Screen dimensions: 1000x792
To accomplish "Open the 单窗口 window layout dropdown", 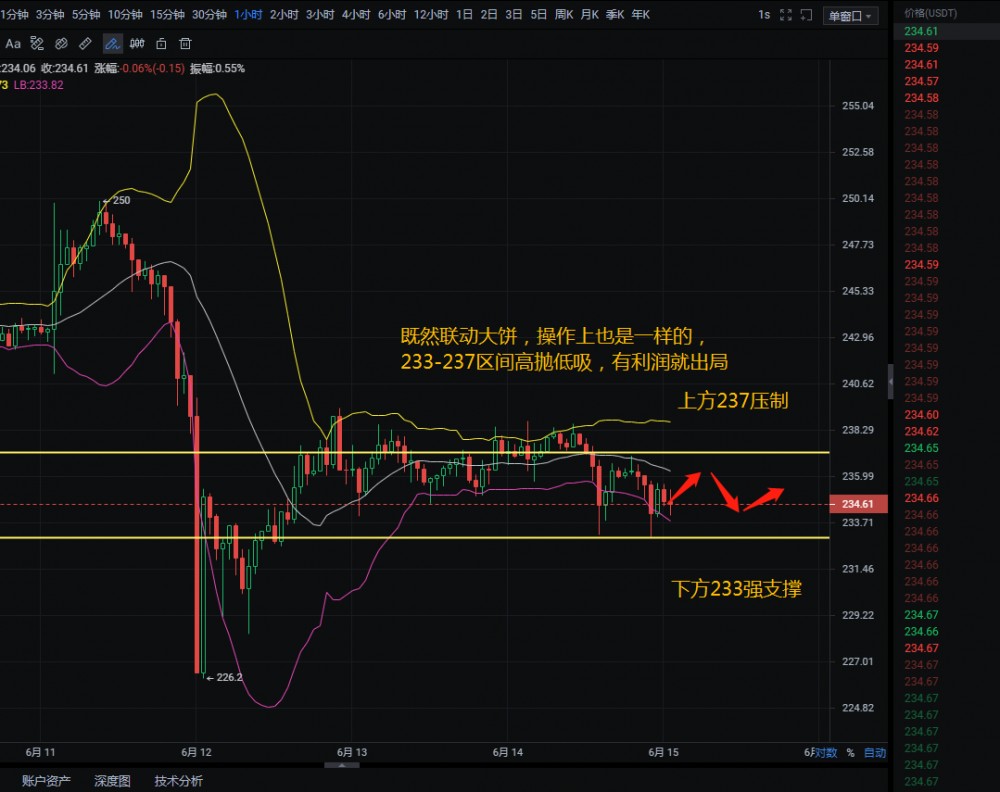I will tap(850, 15).
